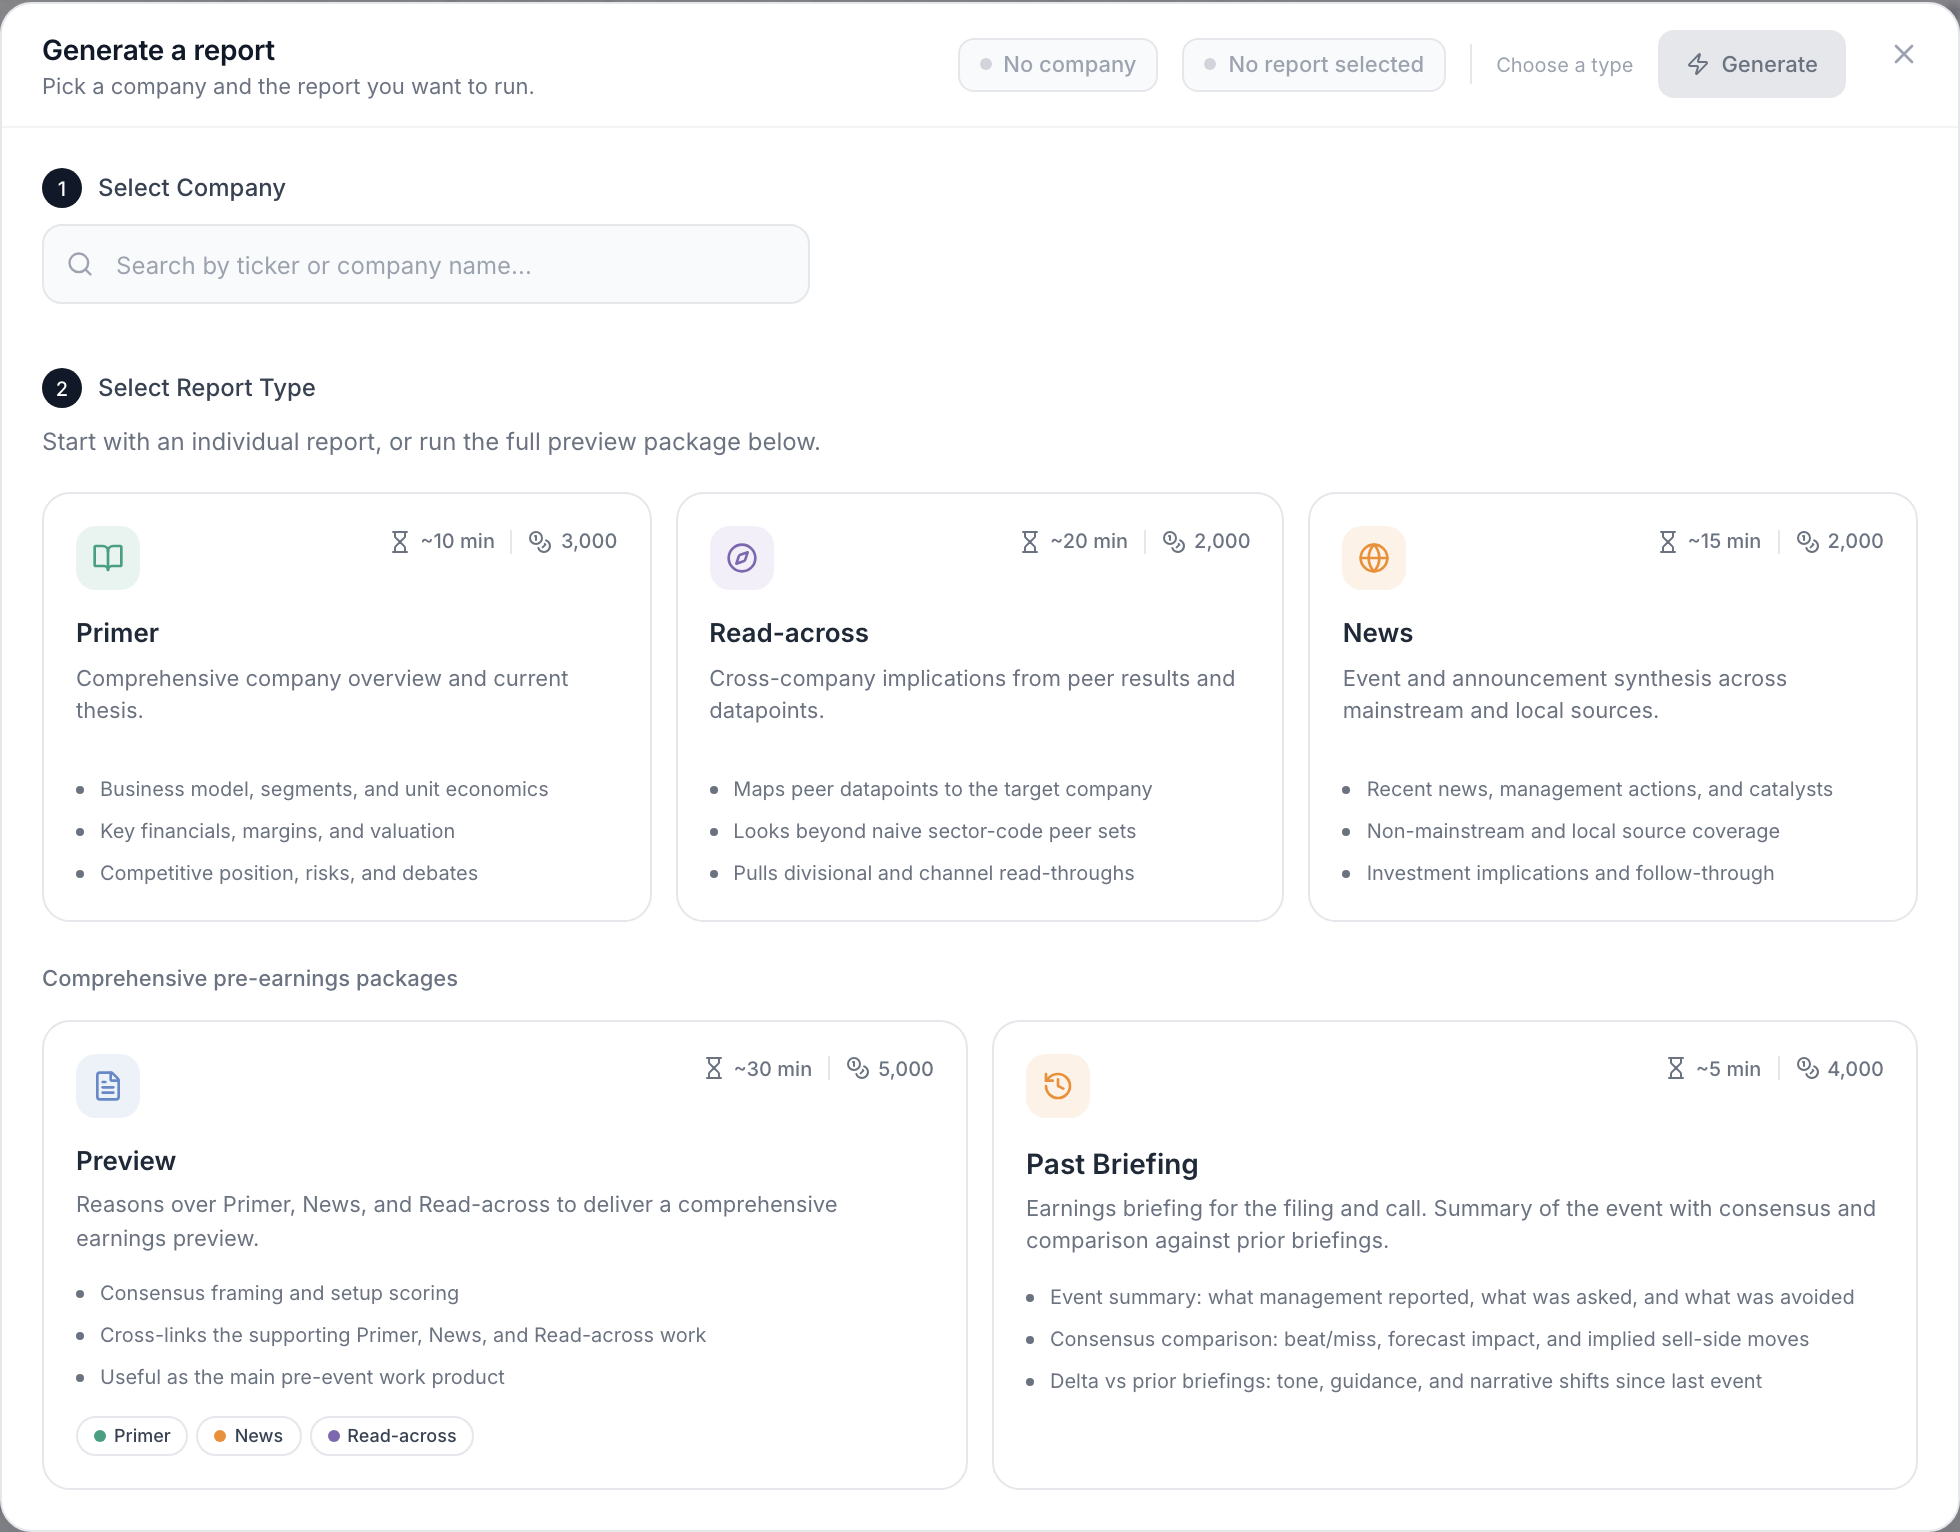This screenshot has height=1532, width=1960.
Task: Click 'Useful as the main pre-event work product'
Action: [x=302, y=1377]
